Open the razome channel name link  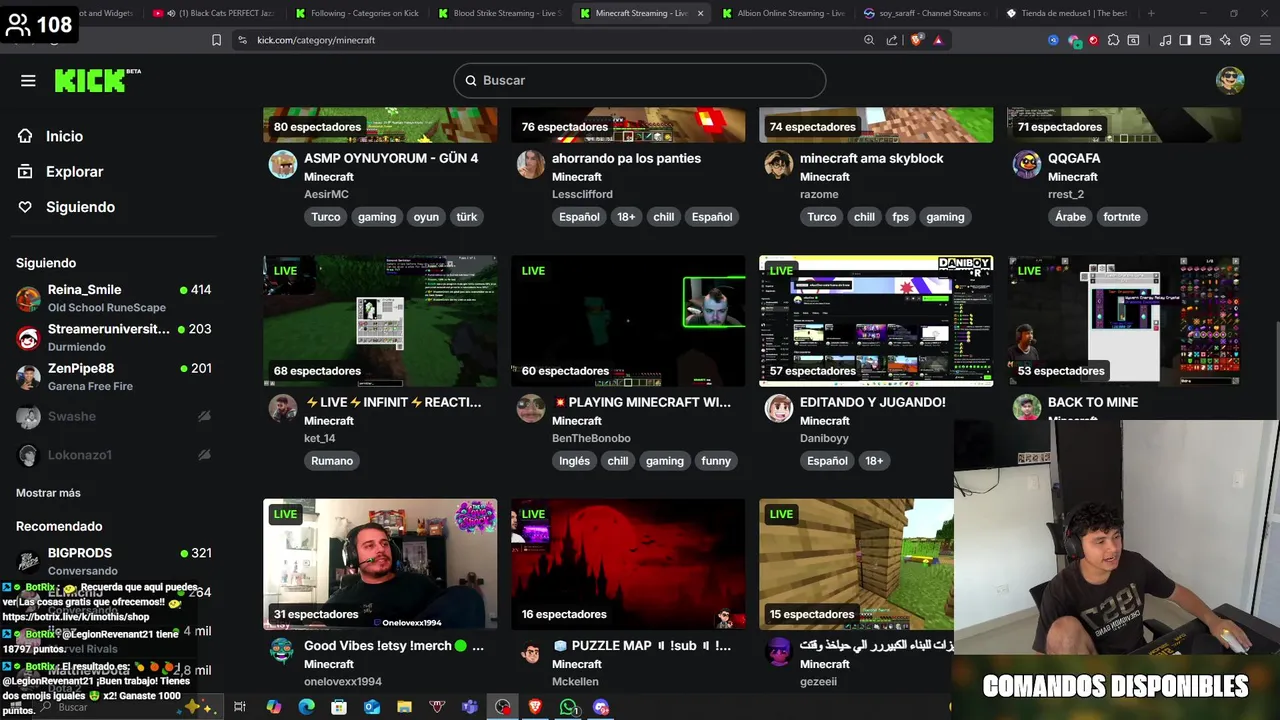(819, 194)
